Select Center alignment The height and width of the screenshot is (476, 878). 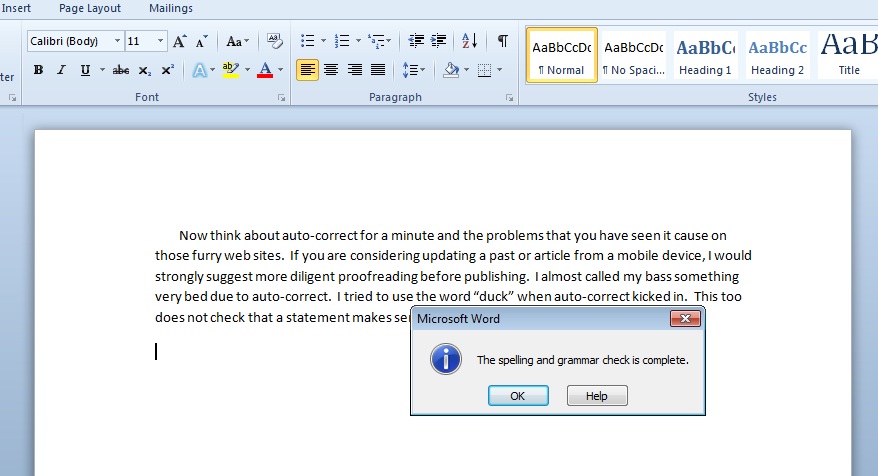click(331, 70)
